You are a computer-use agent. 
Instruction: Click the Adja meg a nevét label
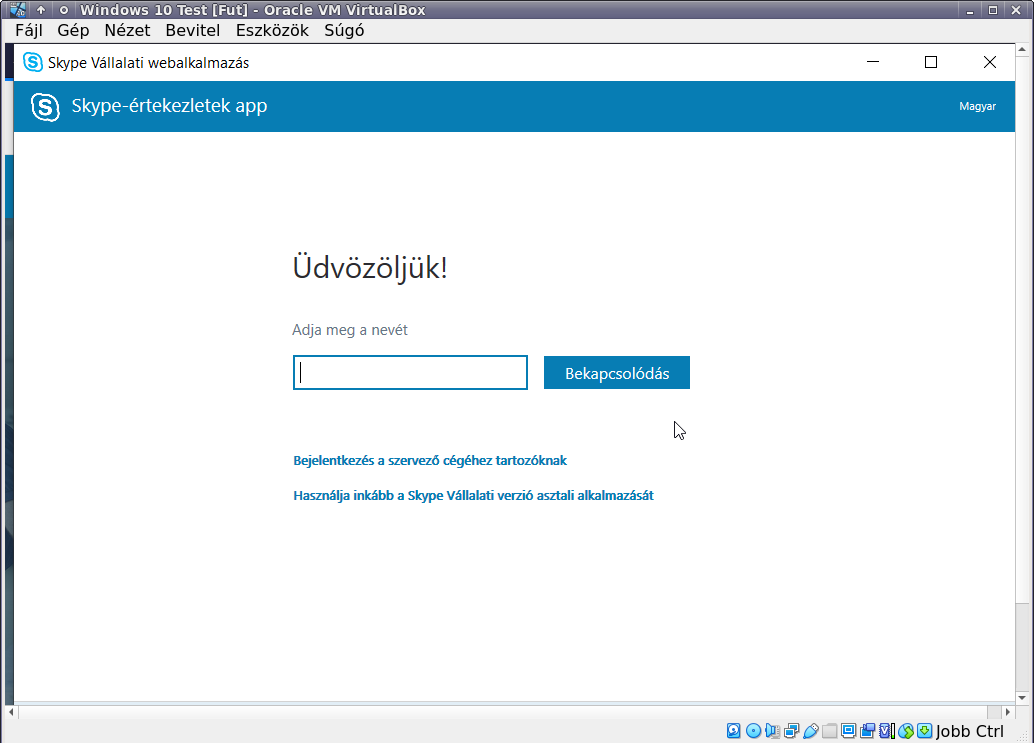(x=350, y=330)
